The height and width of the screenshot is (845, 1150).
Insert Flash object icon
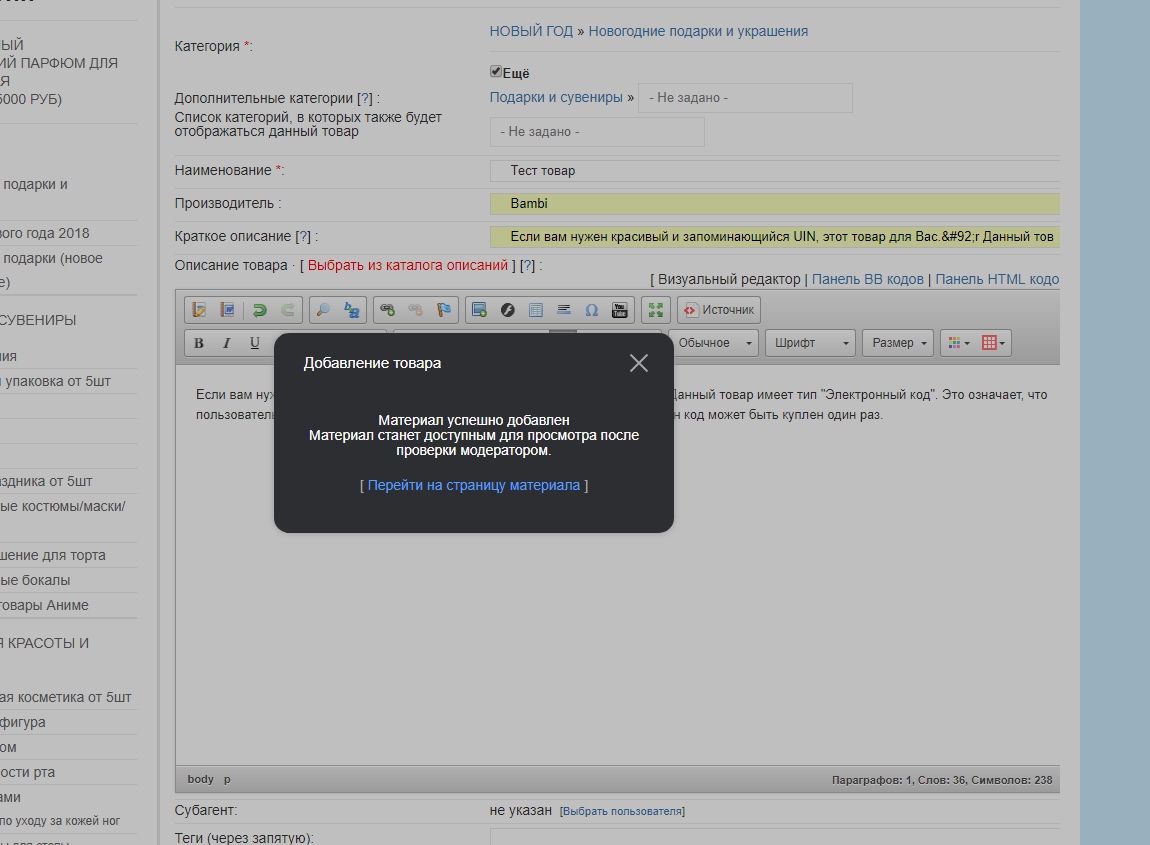coord(508,310)
